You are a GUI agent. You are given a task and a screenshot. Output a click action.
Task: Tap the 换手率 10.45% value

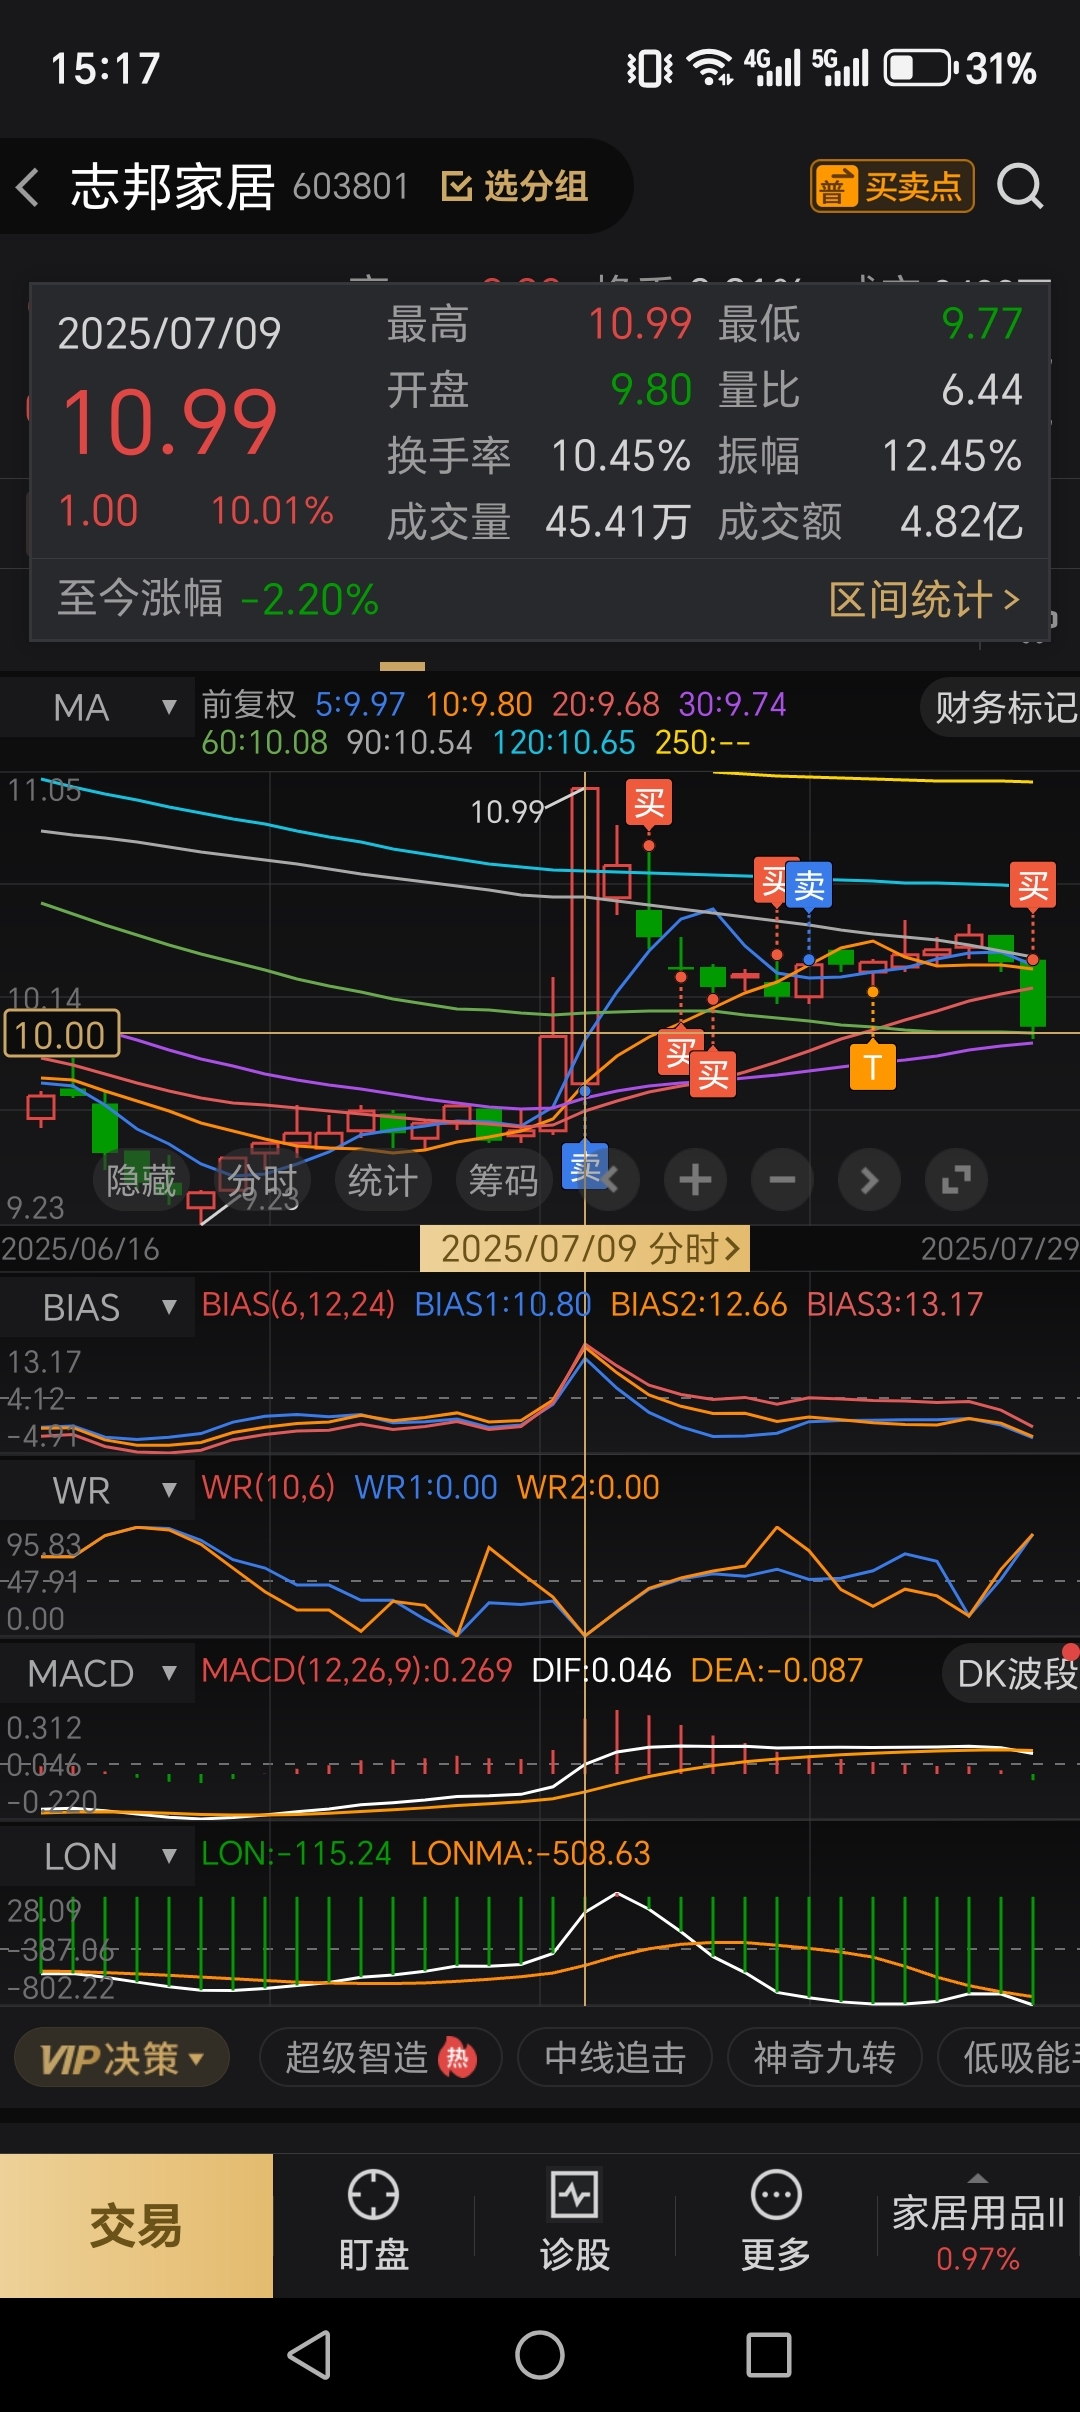[620, 456]
